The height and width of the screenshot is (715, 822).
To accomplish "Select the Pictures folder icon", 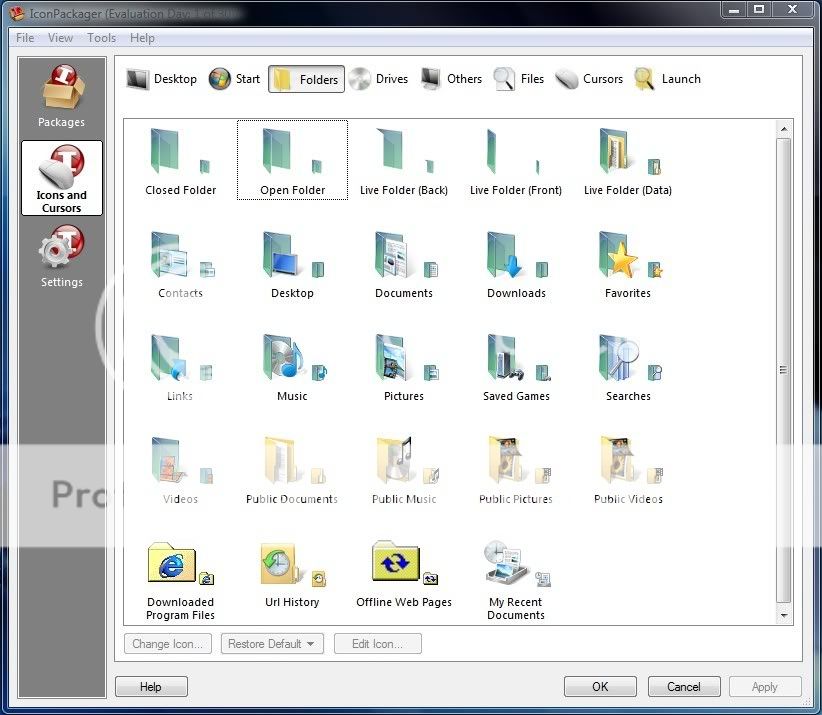I will coord(404,366).
